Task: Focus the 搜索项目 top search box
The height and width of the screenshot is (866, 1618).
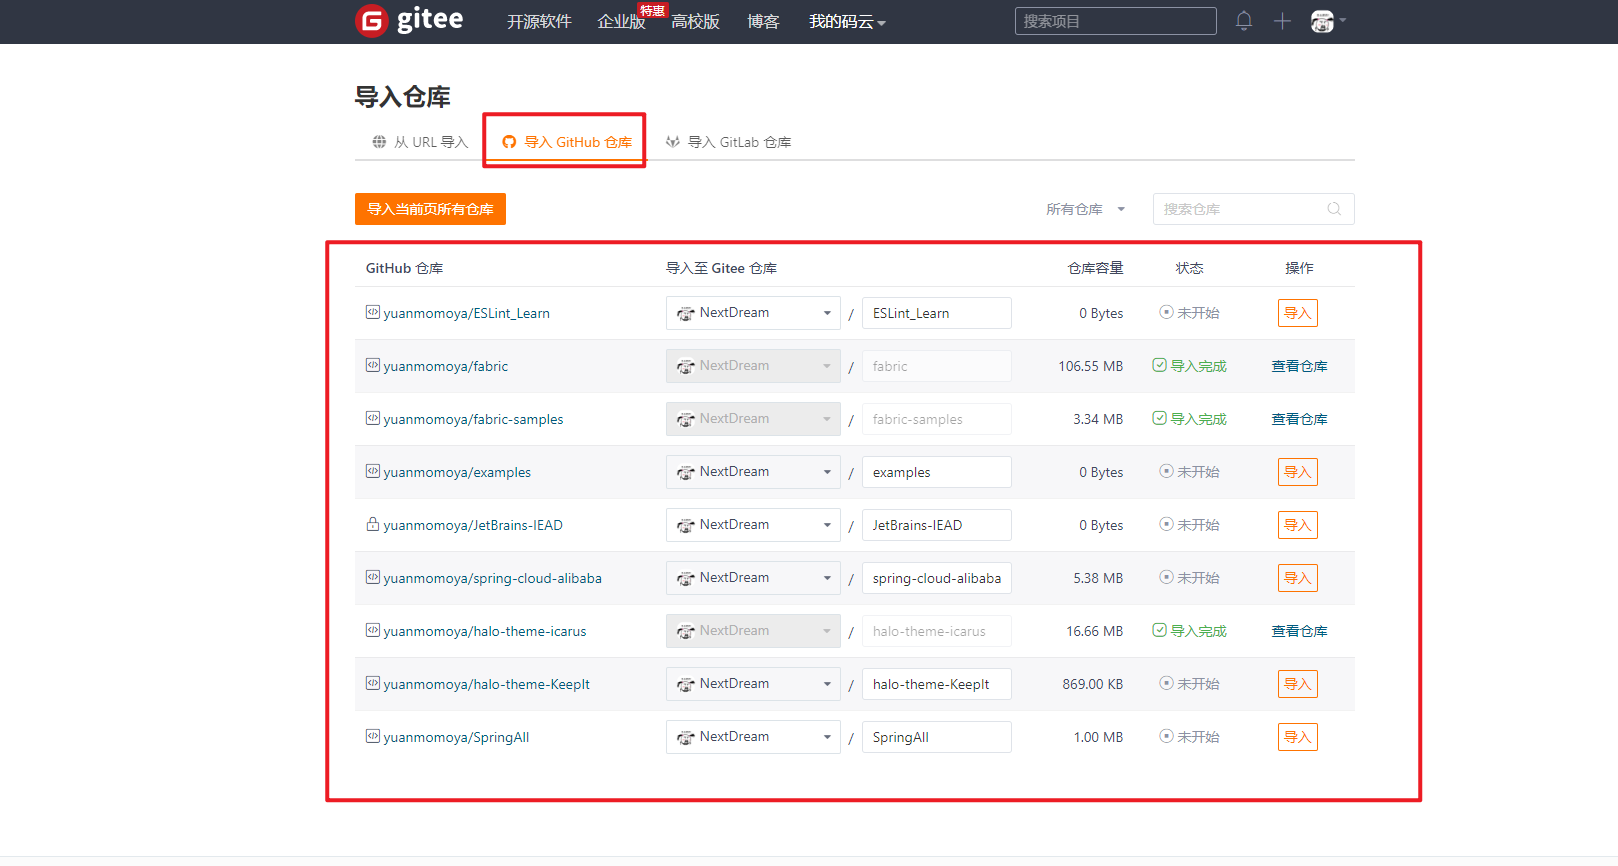Action: click(x=1116, y=21)
